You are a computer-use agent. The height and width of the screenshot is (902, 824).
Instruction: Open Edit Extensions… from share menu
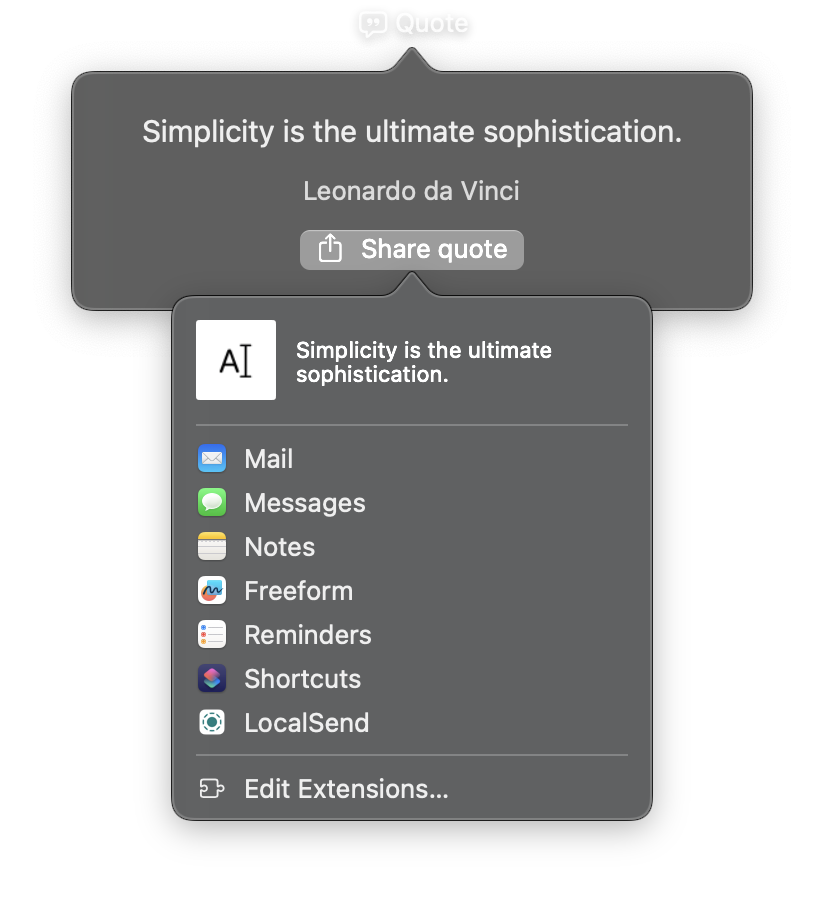pyautogui.click(x=412, y=789)
